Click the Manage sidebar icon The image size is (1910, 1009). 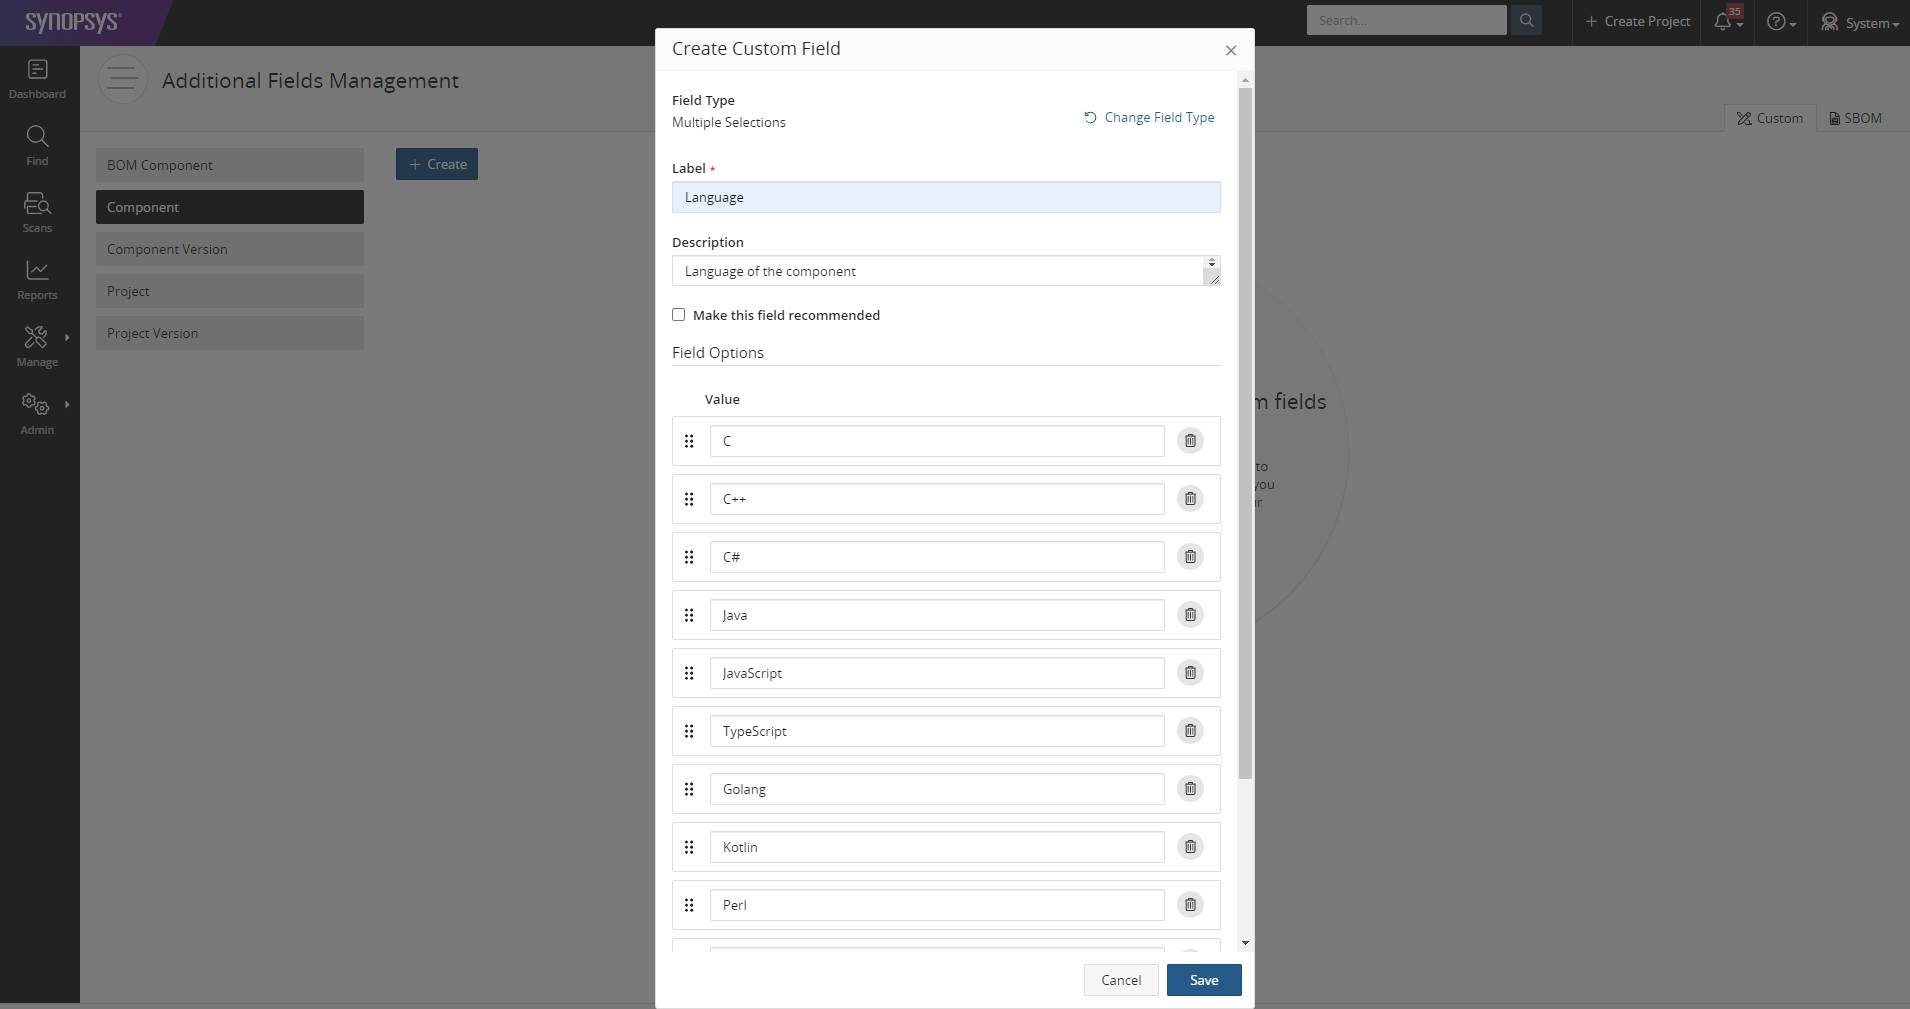pyautogui.click(x=37, y=345)
